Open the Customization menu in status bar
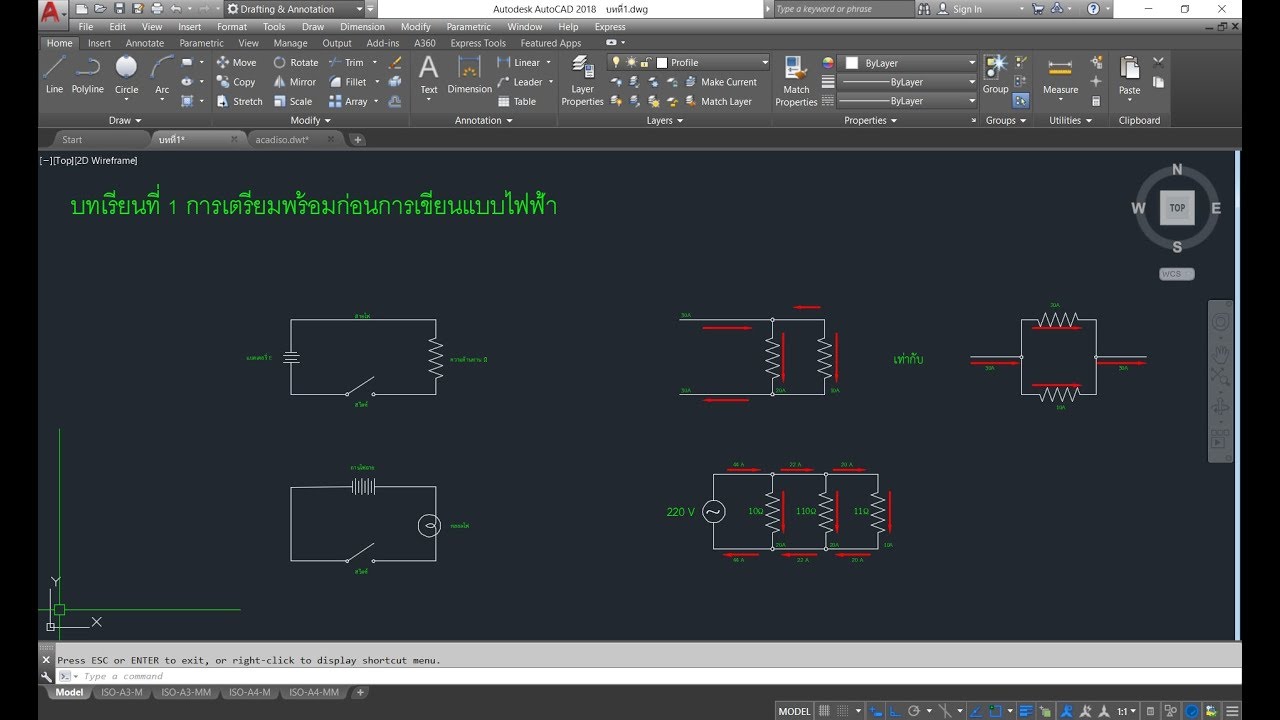The image size is (1280, 720). click(x=1232, y=711)
